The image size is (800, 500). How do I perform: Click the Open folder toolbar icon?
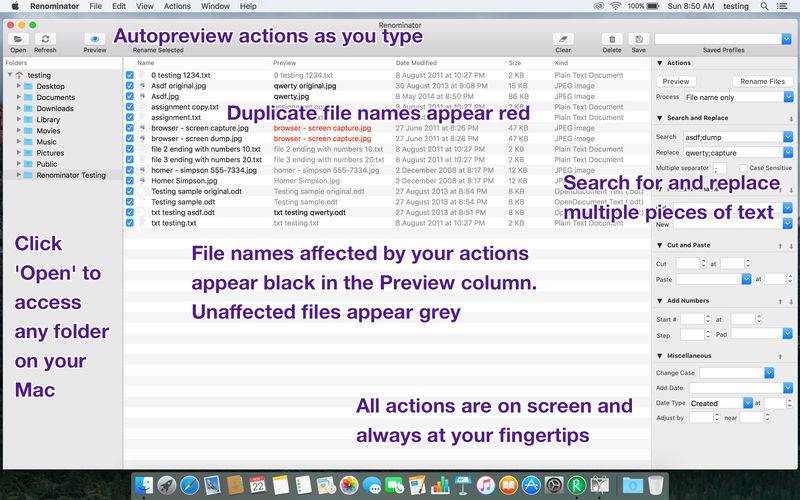pos(18,39)
